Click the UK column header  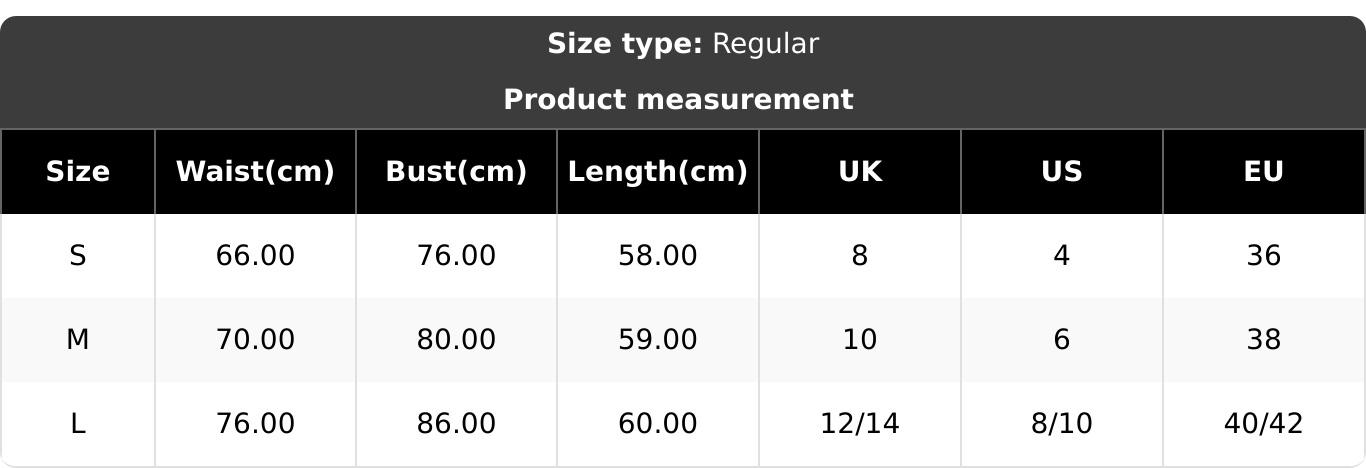pyautogui.click(x=860, y=172)
